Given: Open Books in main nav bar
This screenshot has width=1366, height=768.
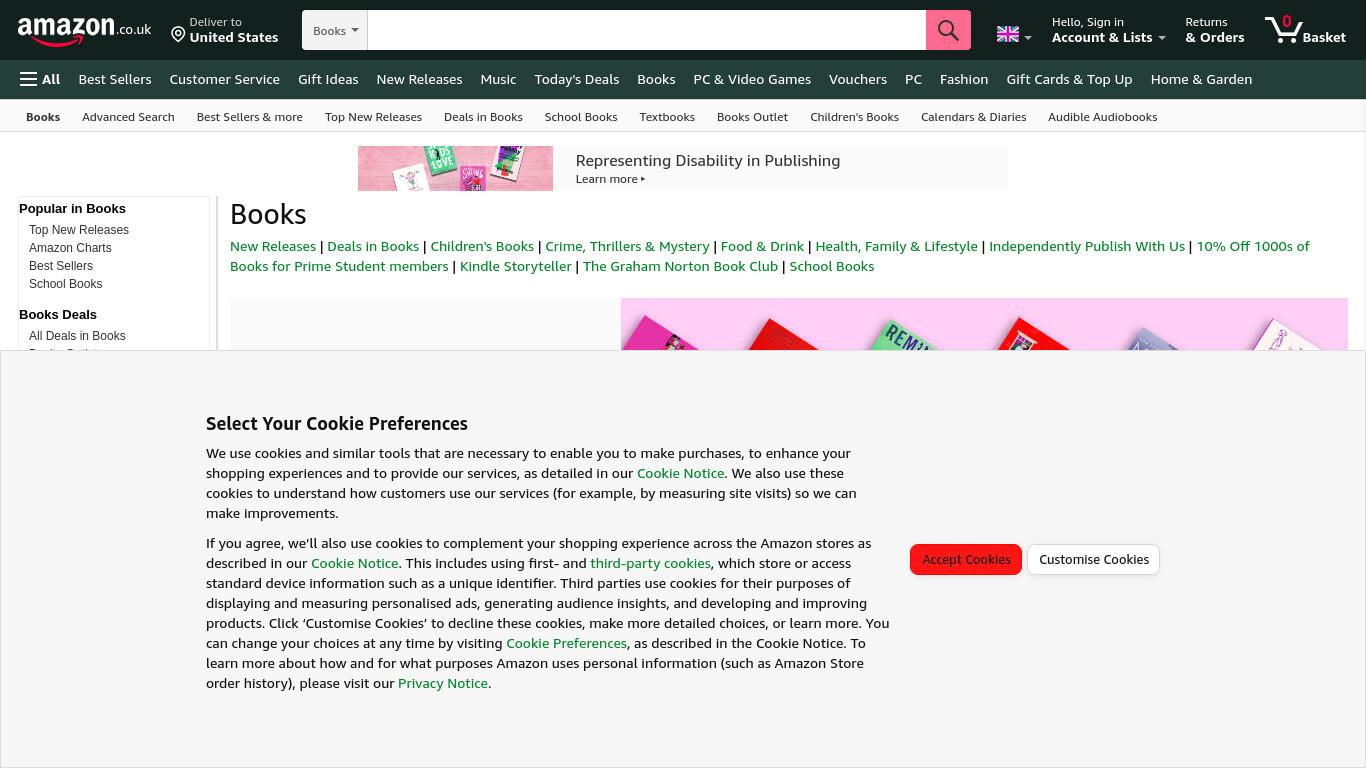Looking at the screenshot, I should (x=656, y=79).
